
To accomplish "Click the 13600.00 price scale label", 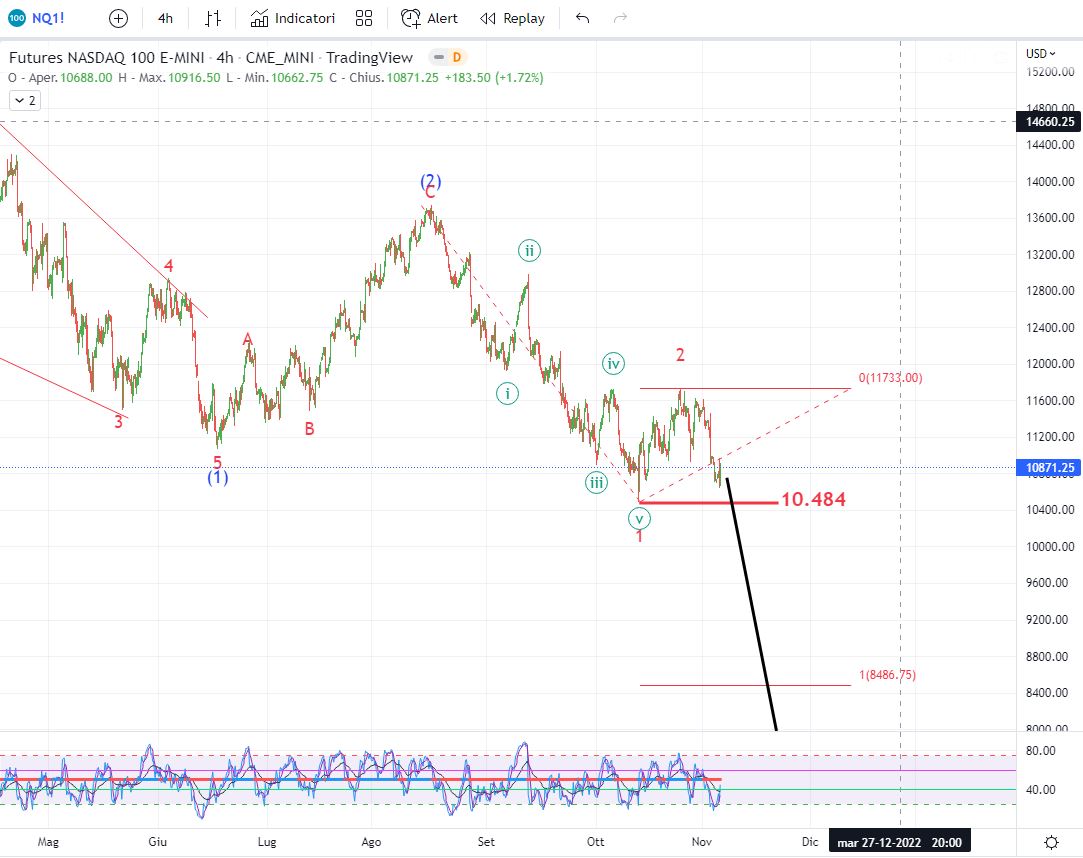I will point(1051,218).
